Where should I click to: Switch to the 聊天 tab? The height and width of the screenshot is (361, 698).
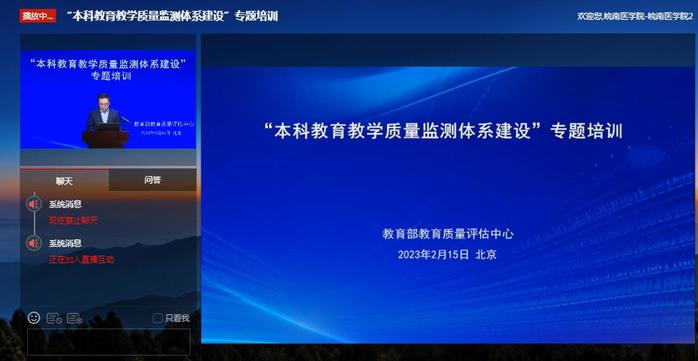pyautogui.click(x=64, y=181)
